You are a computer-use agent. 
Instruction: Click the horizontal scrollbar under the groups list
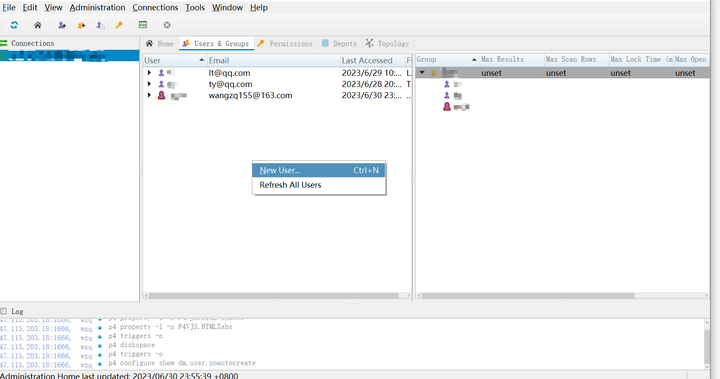pyautogui.click(x=528, y=296)
